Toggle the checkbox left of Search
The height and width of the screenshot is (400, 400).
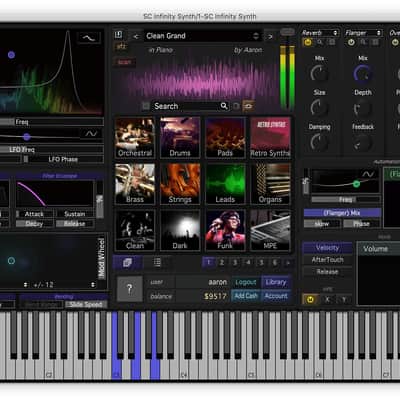[146, 106]
